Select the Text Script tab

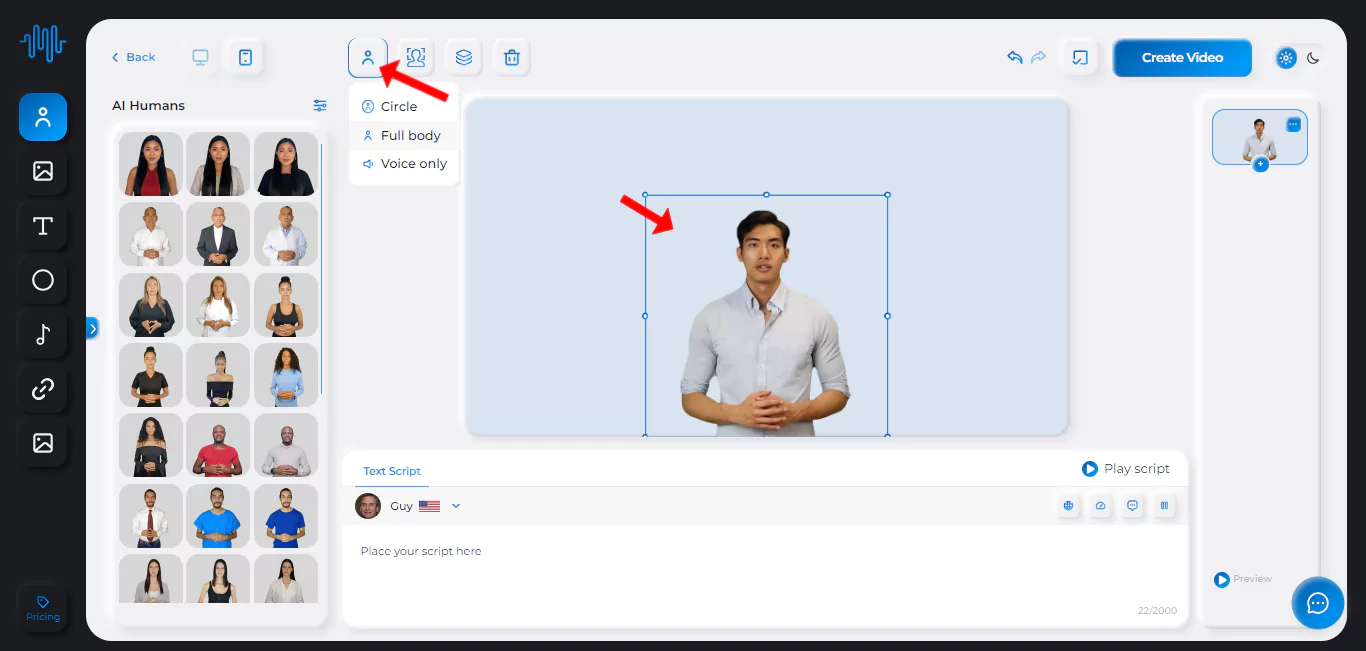[392, 471]
